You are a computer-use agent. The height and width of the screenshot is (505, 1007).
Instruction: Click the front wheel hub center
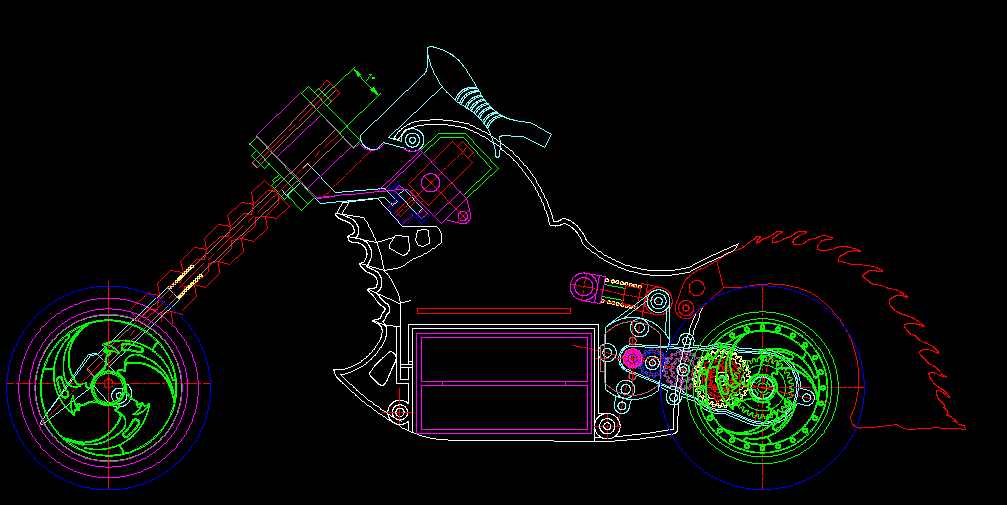click(108, 384)
